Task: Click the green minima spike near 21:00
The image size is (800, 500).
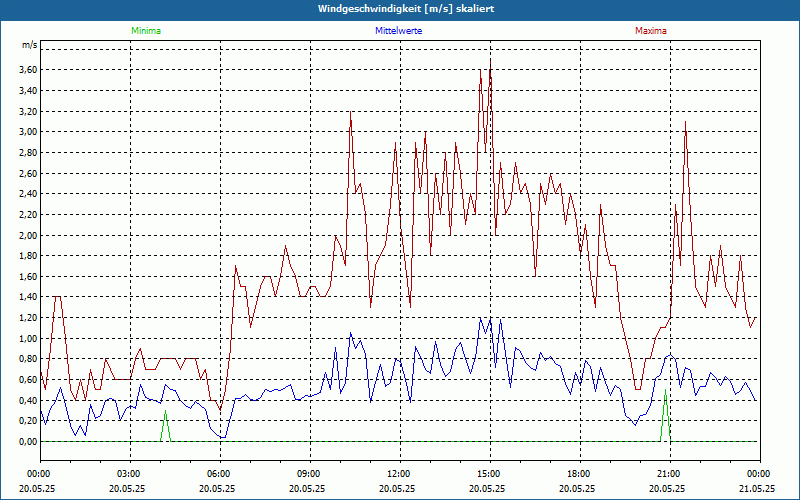Action: pyautogui.click(x=665, y=416)
